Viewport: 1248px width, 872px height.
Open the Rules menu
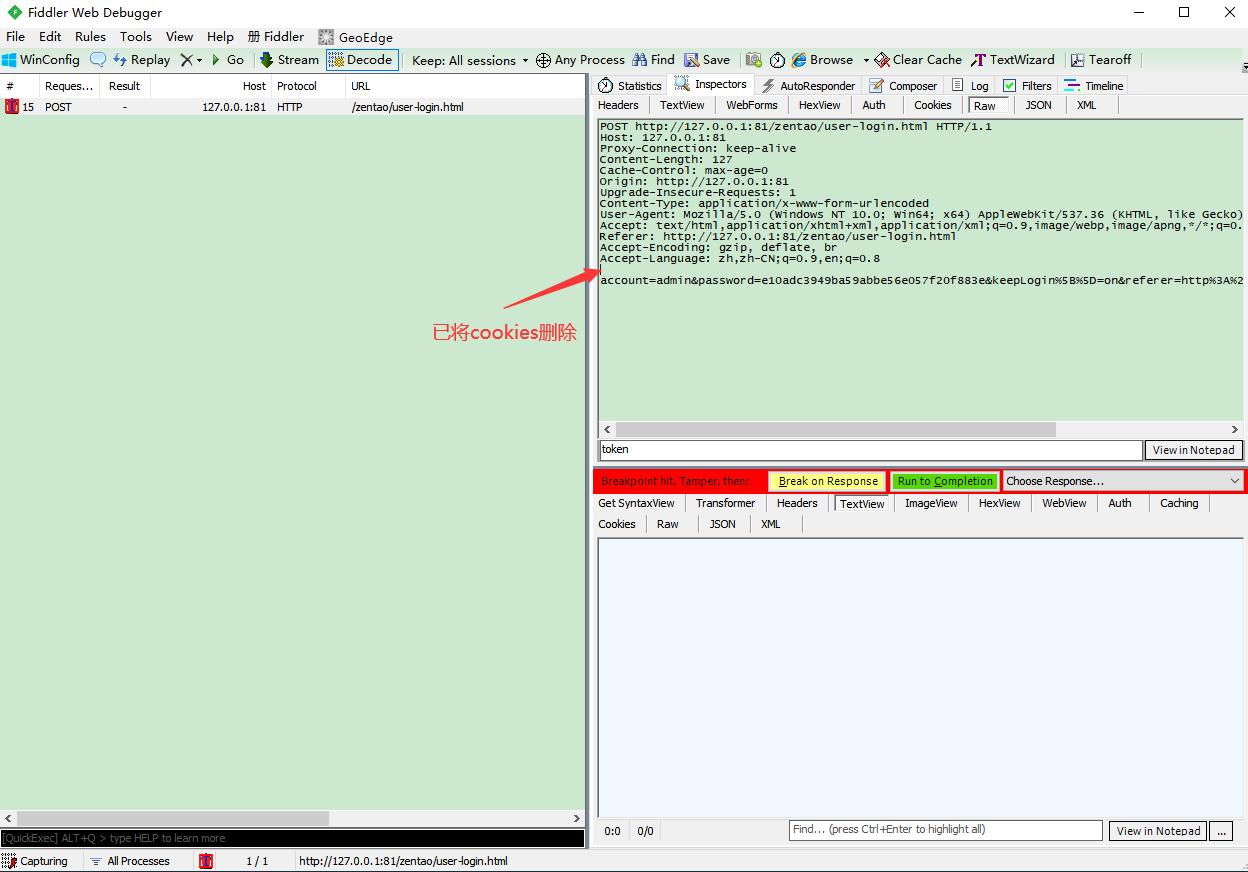click(x=90, y=37)
